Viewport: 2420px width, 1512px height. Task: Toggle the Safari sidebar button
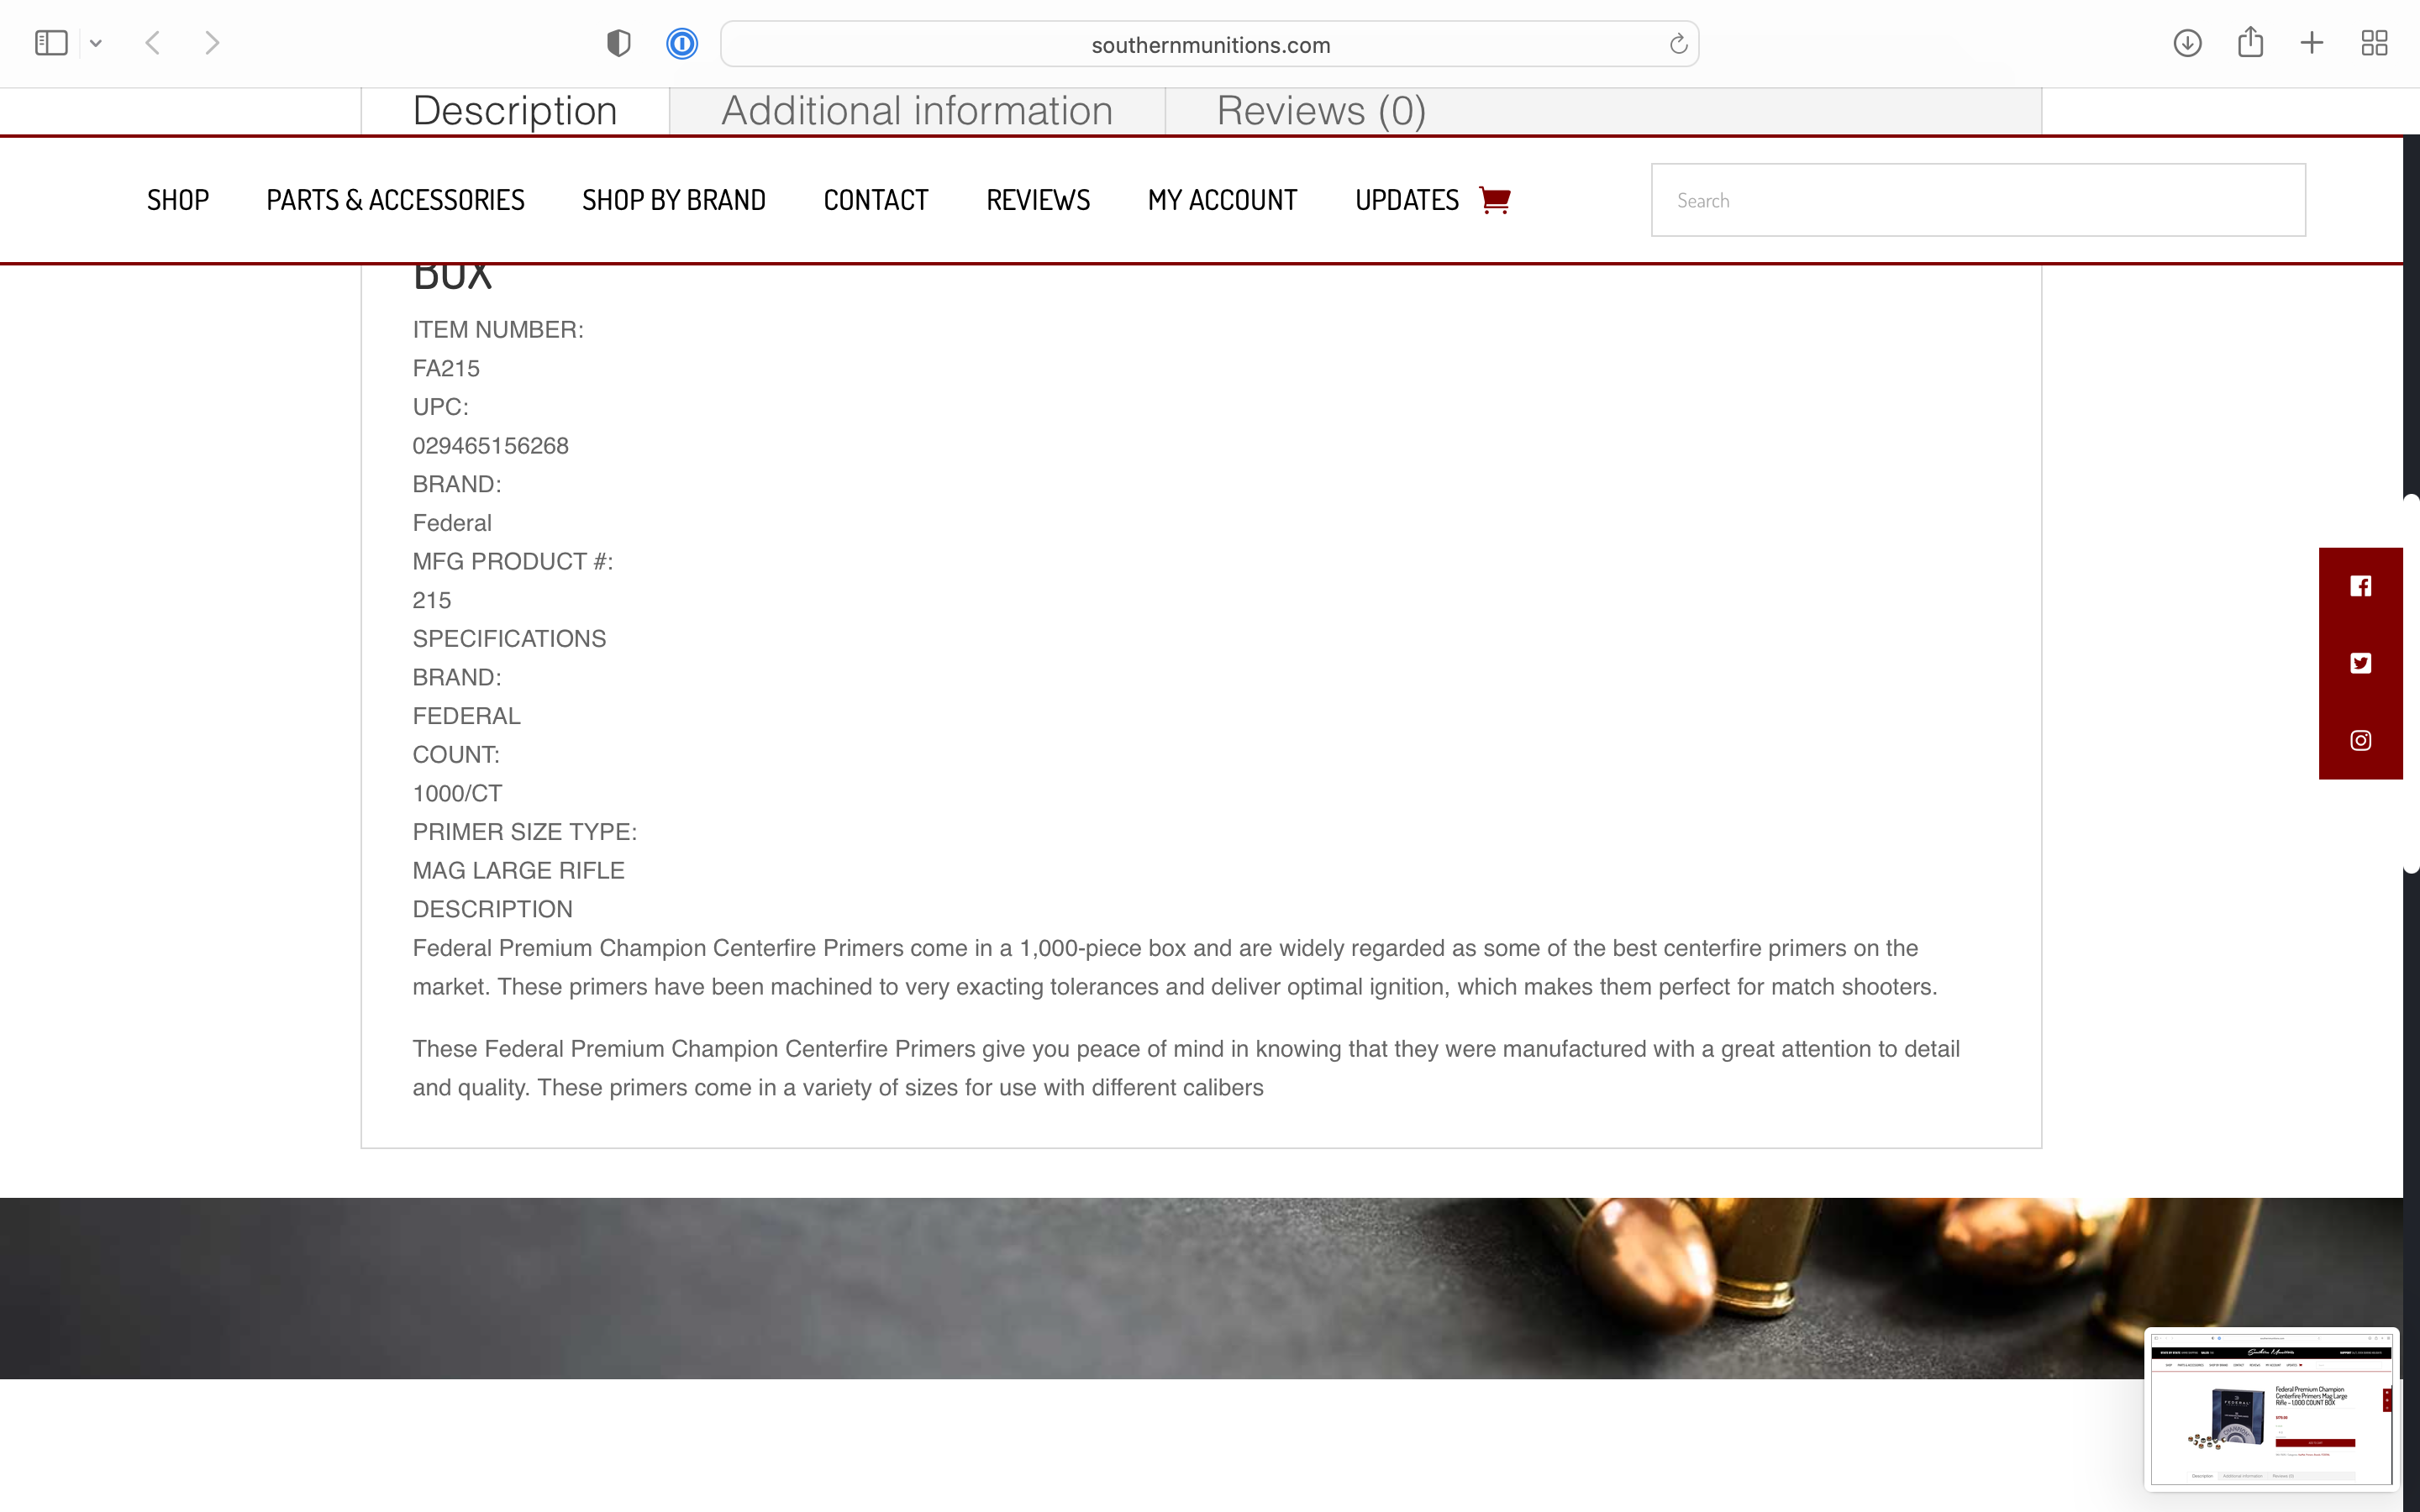(x=51, y=43)
